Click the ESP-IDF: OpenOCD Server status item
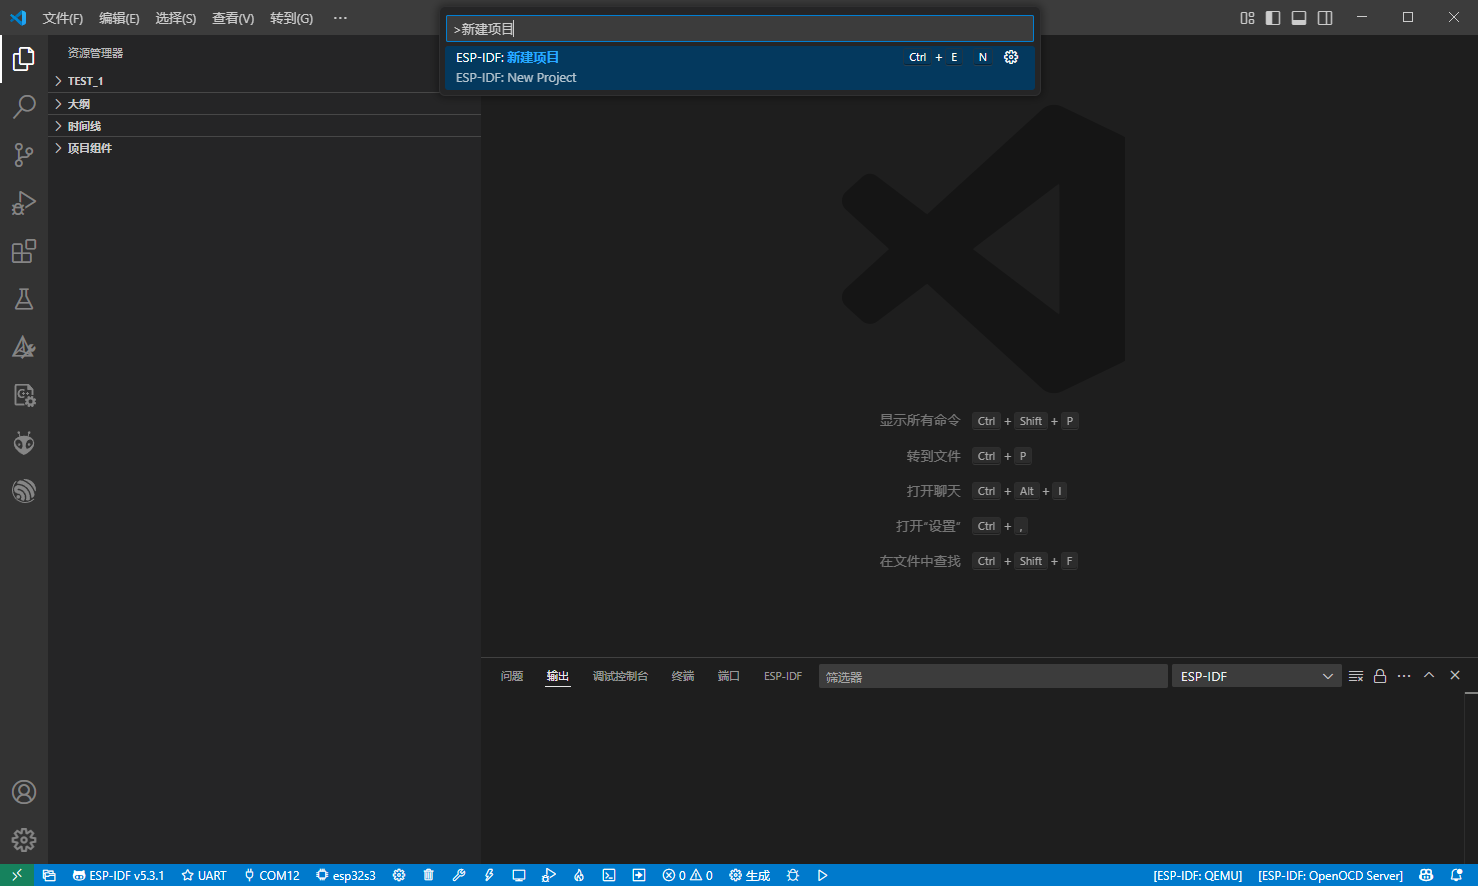 click(x=1331, y=875)
